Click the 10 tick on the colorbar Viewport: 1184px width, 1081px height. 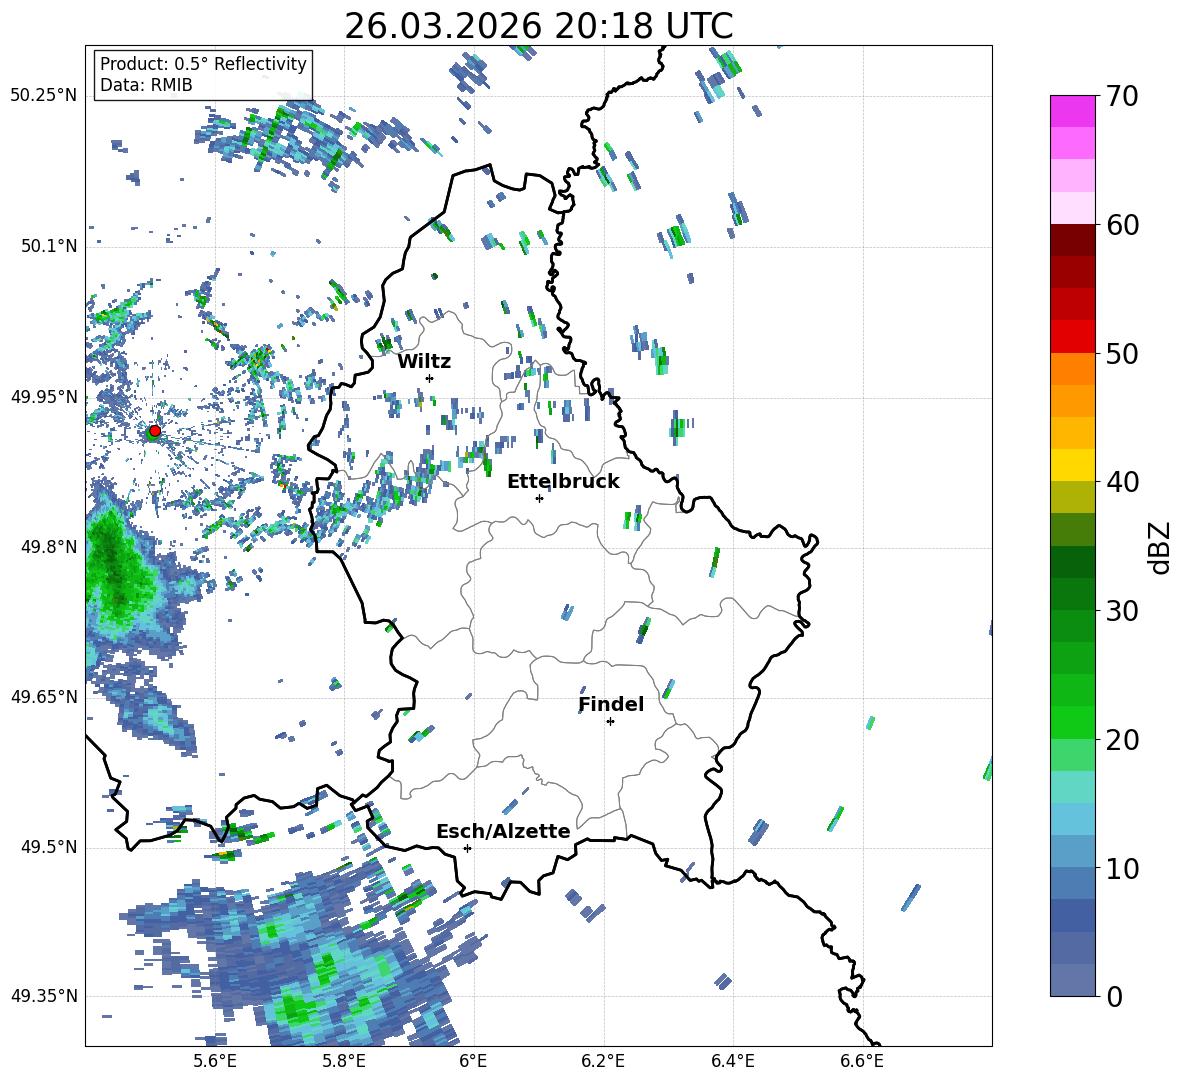click(1122, 868)
